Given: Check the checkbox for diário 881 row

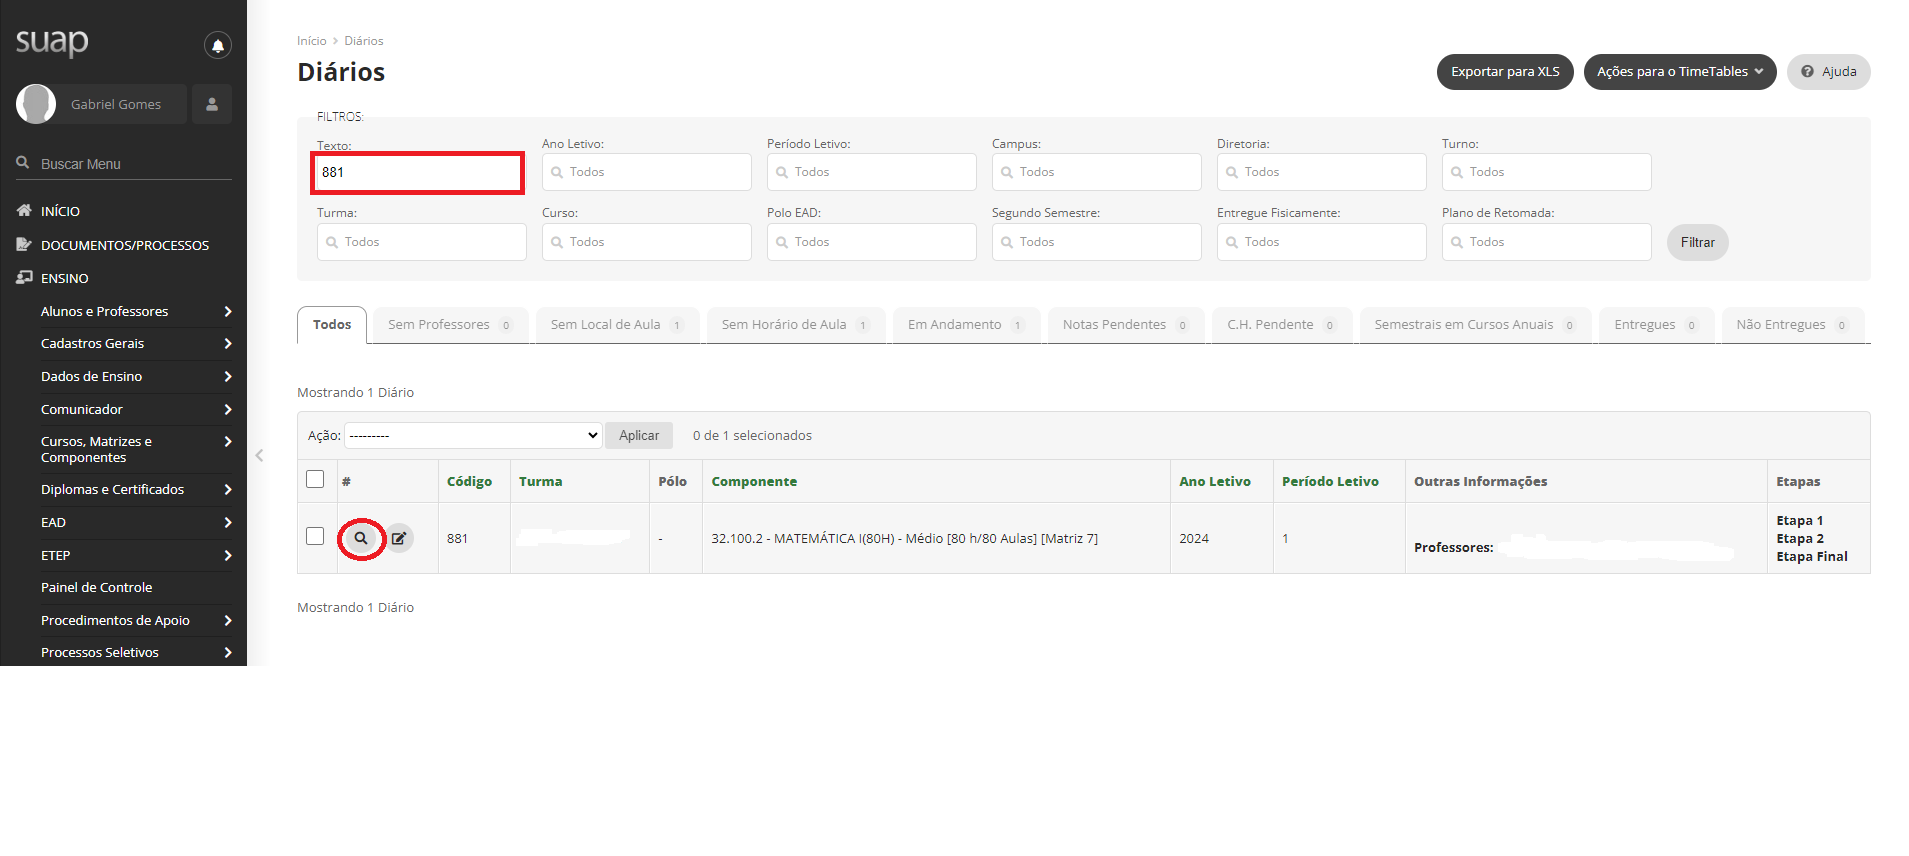Looking at the screenshot, I should pyautogui.click(x=315, y=536).
